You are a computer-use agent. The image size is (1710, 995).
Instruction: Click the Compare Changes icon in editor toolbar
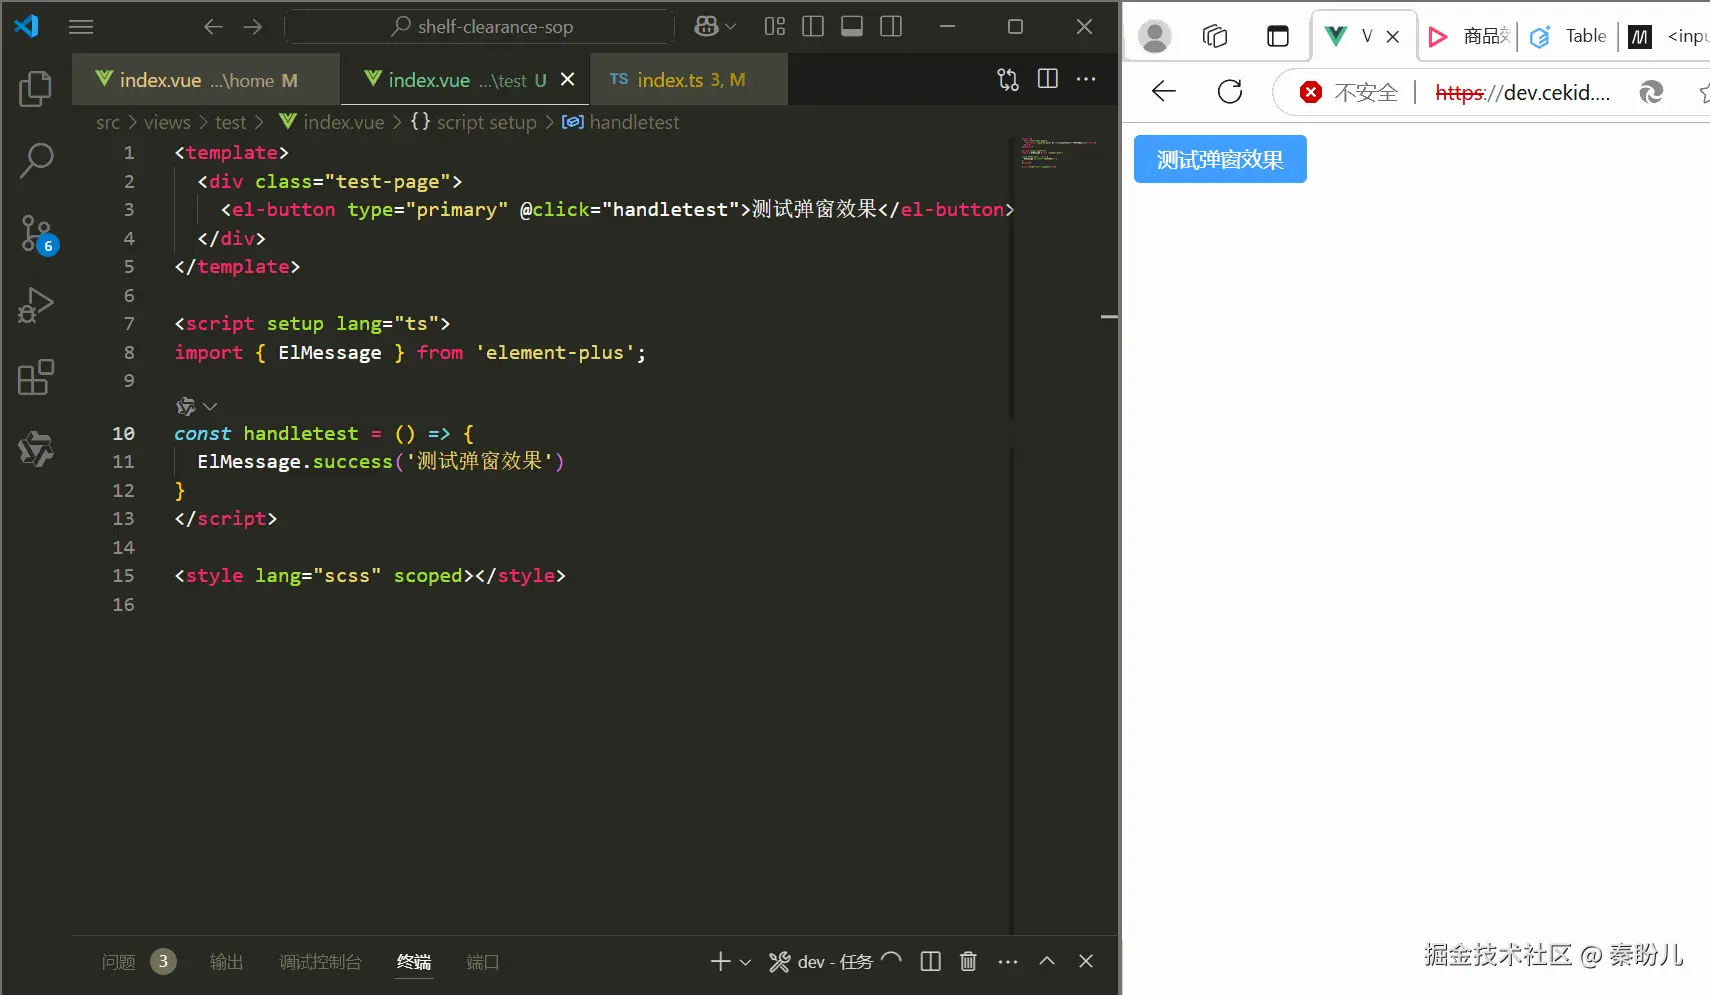(1008, 80)
